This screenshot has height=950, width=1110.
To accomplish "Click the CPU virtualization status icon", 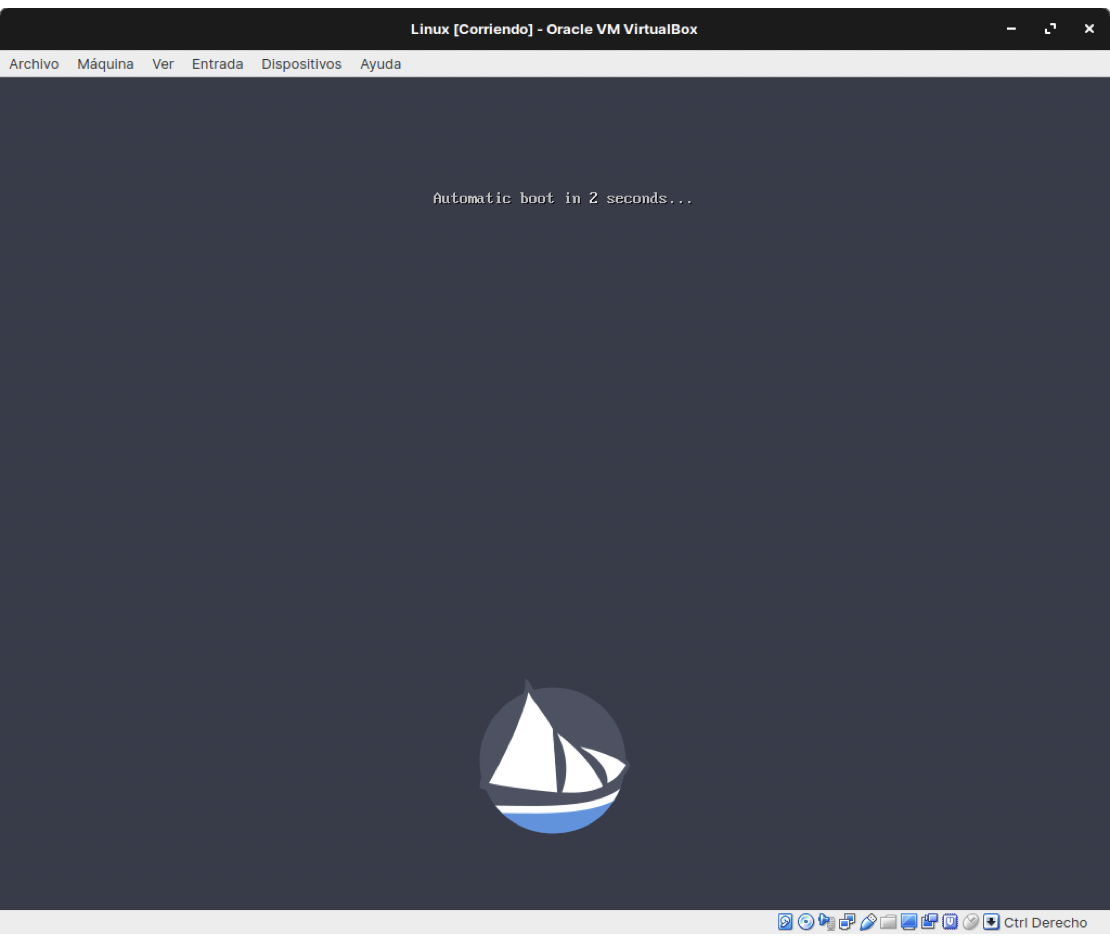I will click(950, 922).
